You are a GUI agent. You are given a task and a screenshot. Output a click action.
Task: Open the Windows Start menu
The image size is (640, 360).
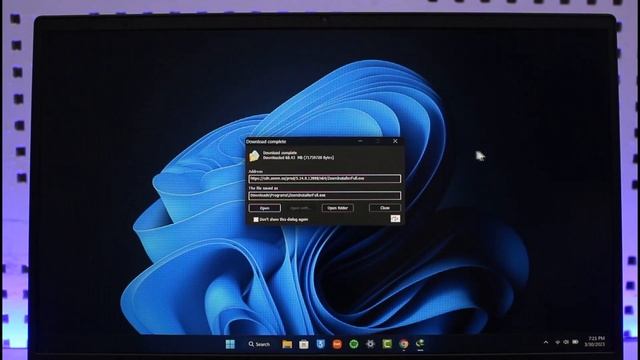pyautogui.click(x=230, y=344)
